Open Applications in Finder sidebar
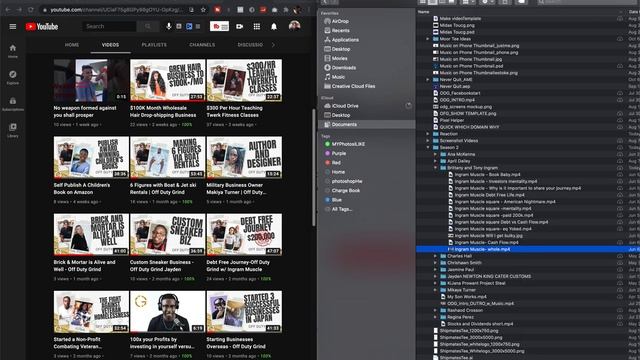The height and width of the screenshot is (360, 640). click(342, 40)
